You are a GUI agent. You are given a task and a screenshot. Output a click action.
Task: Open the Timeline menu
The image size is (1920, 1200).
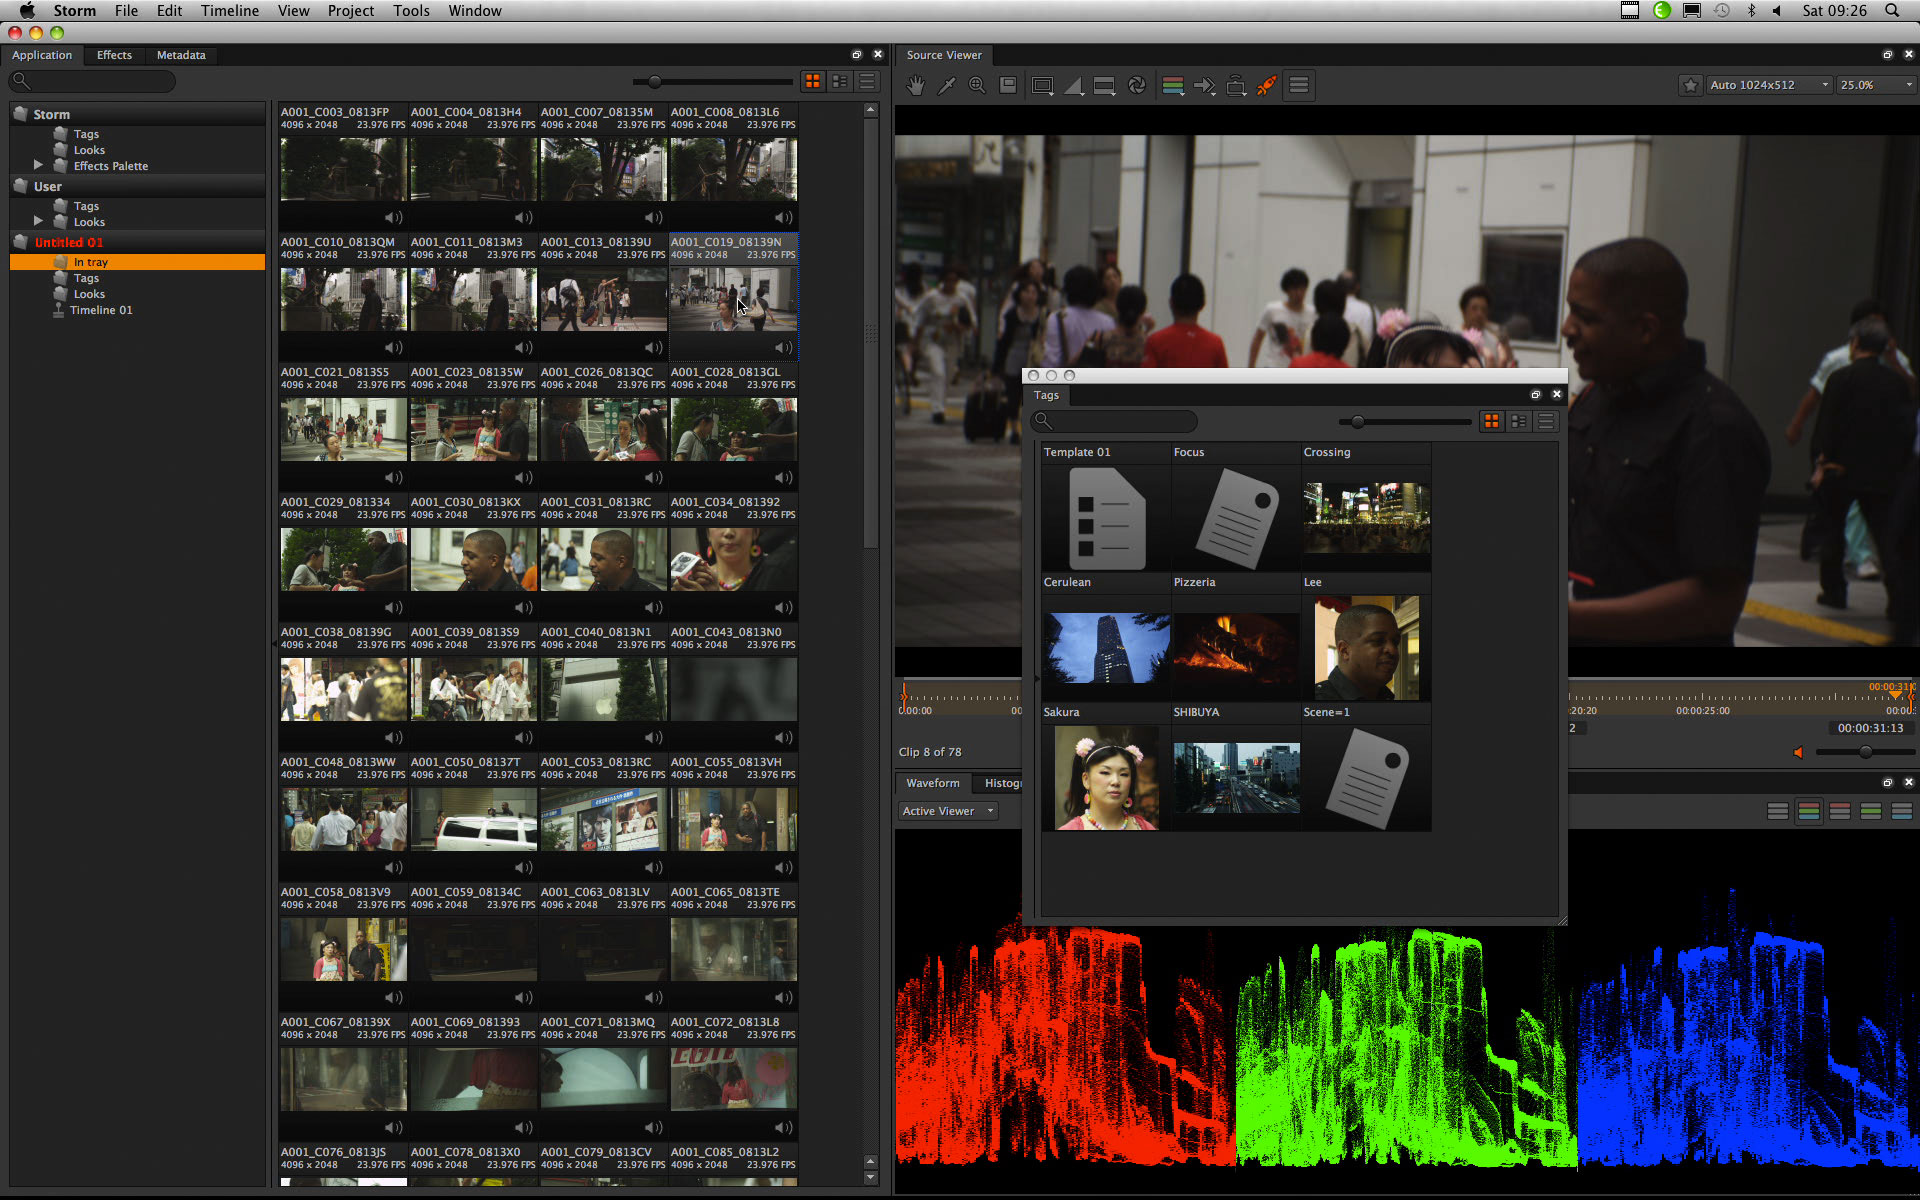[229, 11]
